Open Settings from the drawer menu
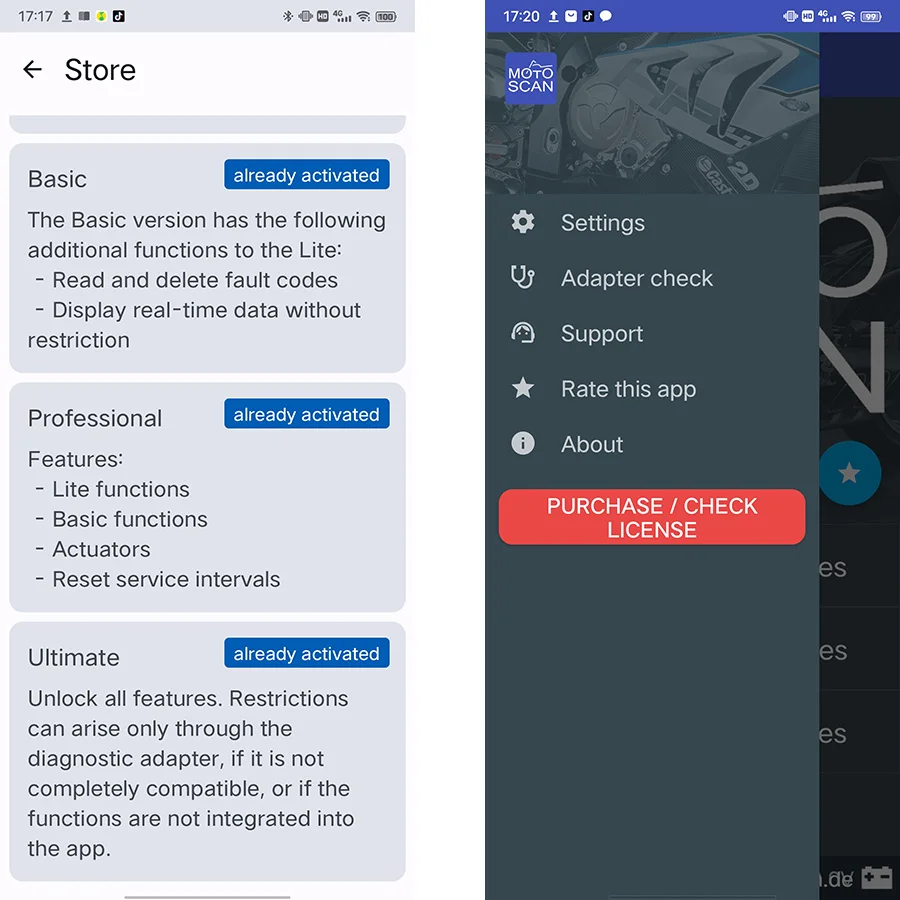Image resolution: width=900 pixels, height=900 pixels. (652, 223)
